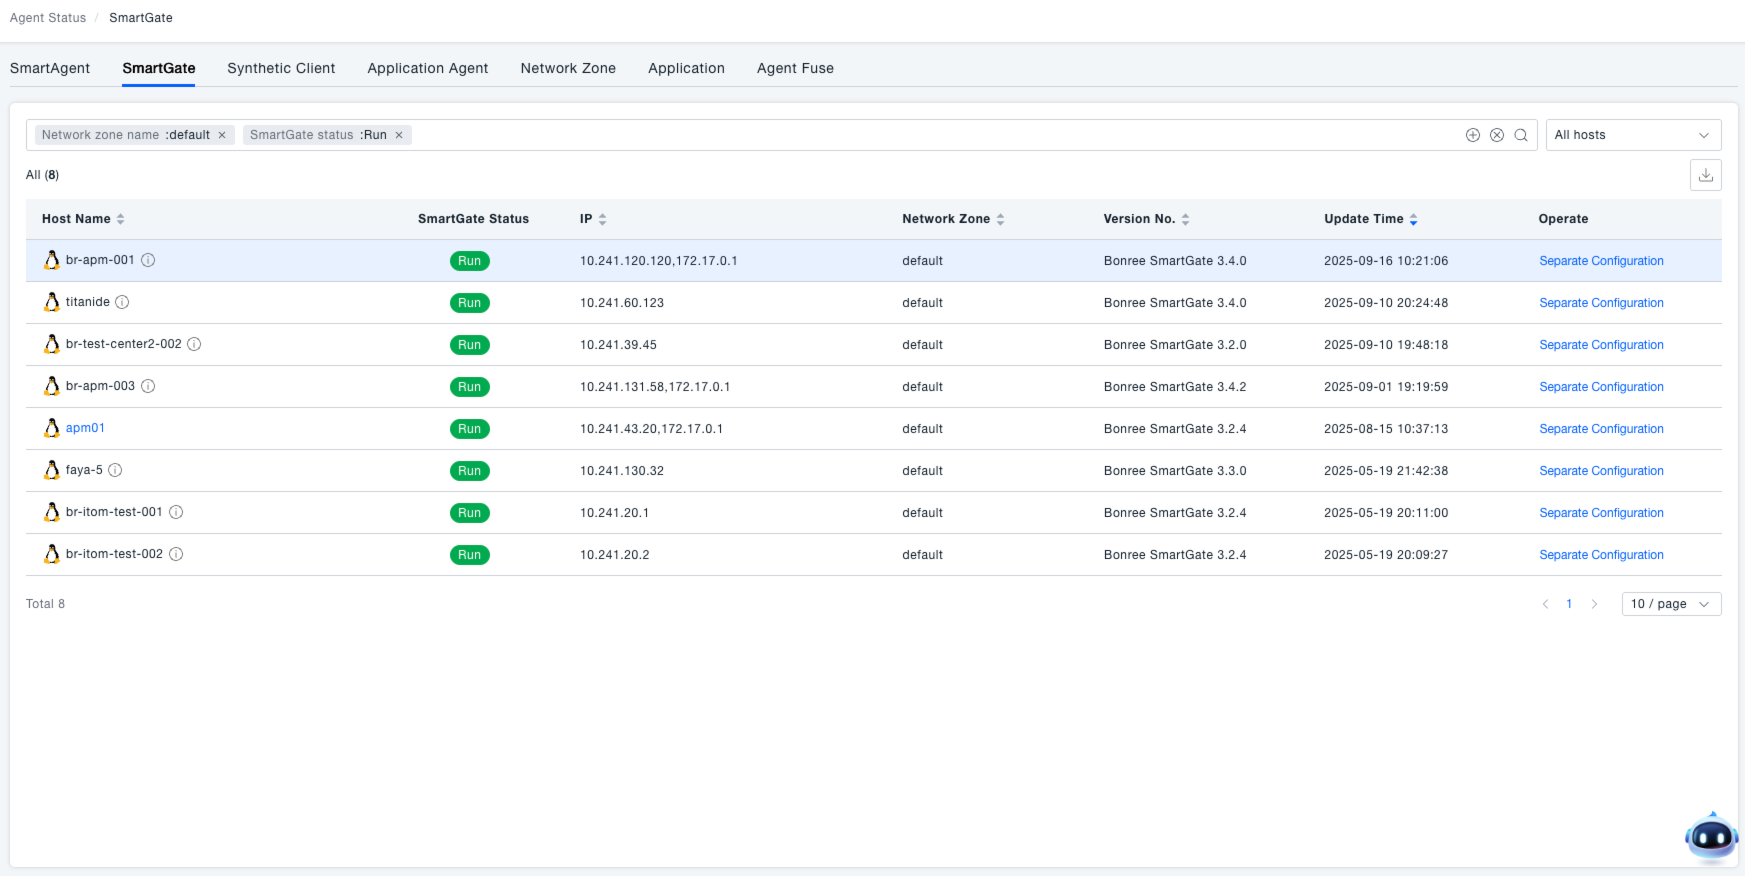Open the apm01 host link

pyautogui.click(x=85, y=428)
